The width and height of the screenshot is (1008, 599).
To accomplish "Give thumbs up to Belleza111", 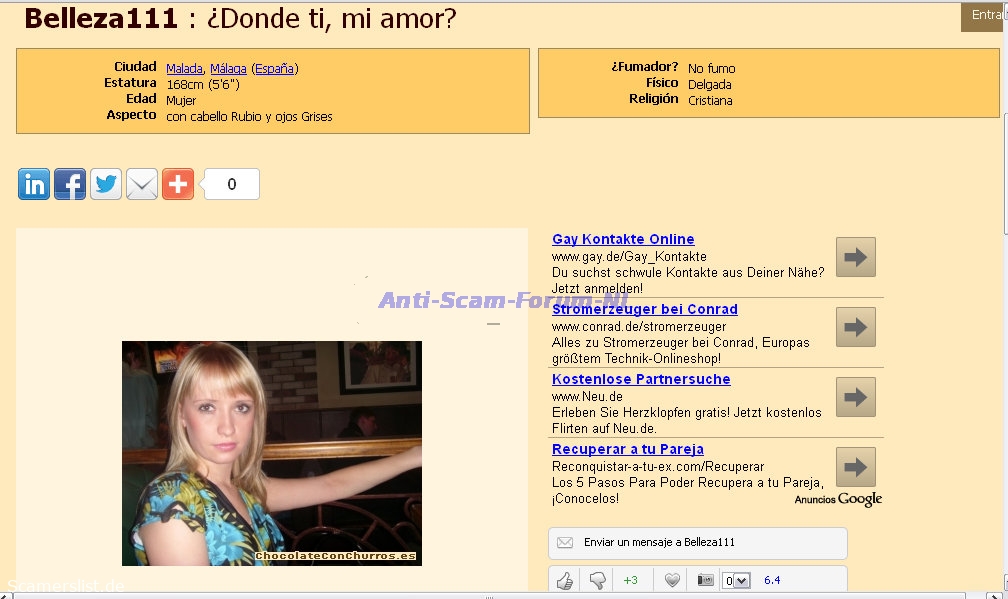I will pyautogui.click(x=565, y=580).
